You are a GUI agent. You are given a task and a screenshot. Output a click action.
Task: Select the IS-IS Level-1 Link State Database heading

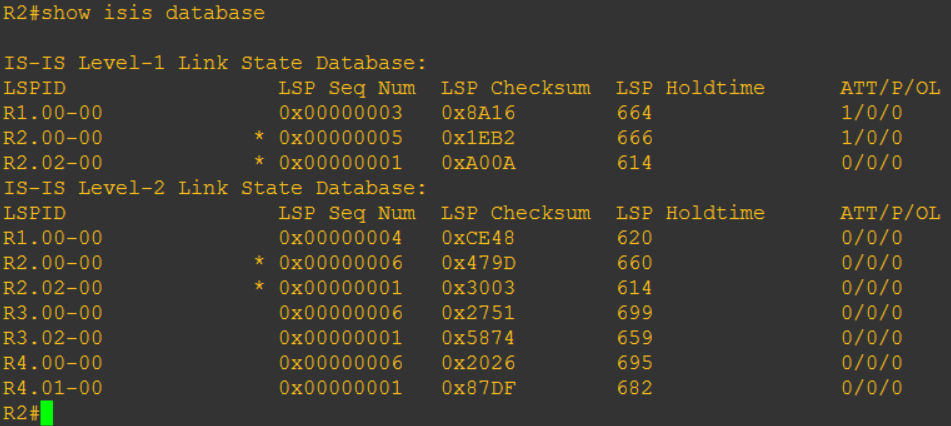point(215,63)
